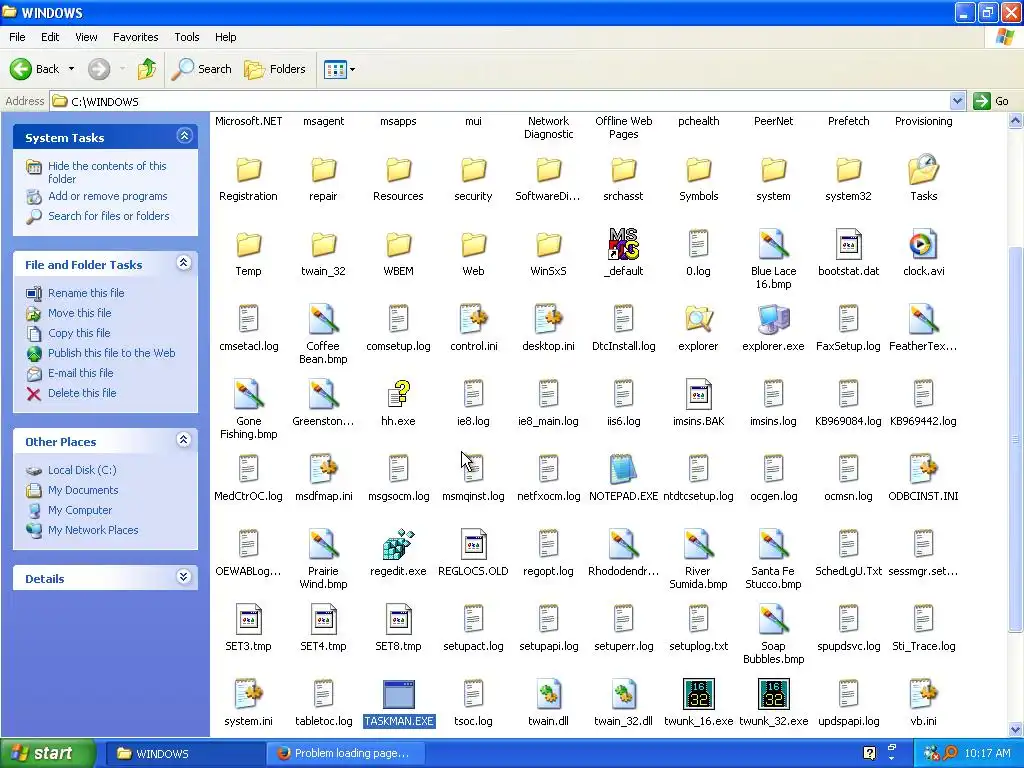The image size is (1024, 768).
Task: Toggle the Folders pane button
Action: tap(274, 69)
